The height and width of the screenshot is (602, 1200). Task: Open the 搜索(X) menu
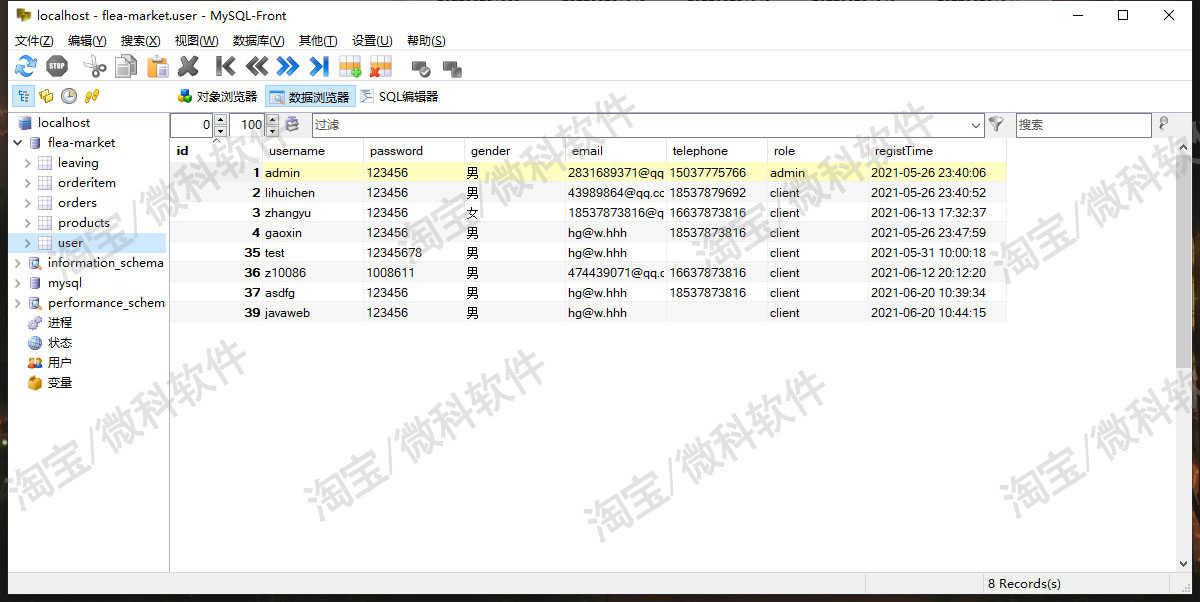pyautogui.click(x=140, y=41)
